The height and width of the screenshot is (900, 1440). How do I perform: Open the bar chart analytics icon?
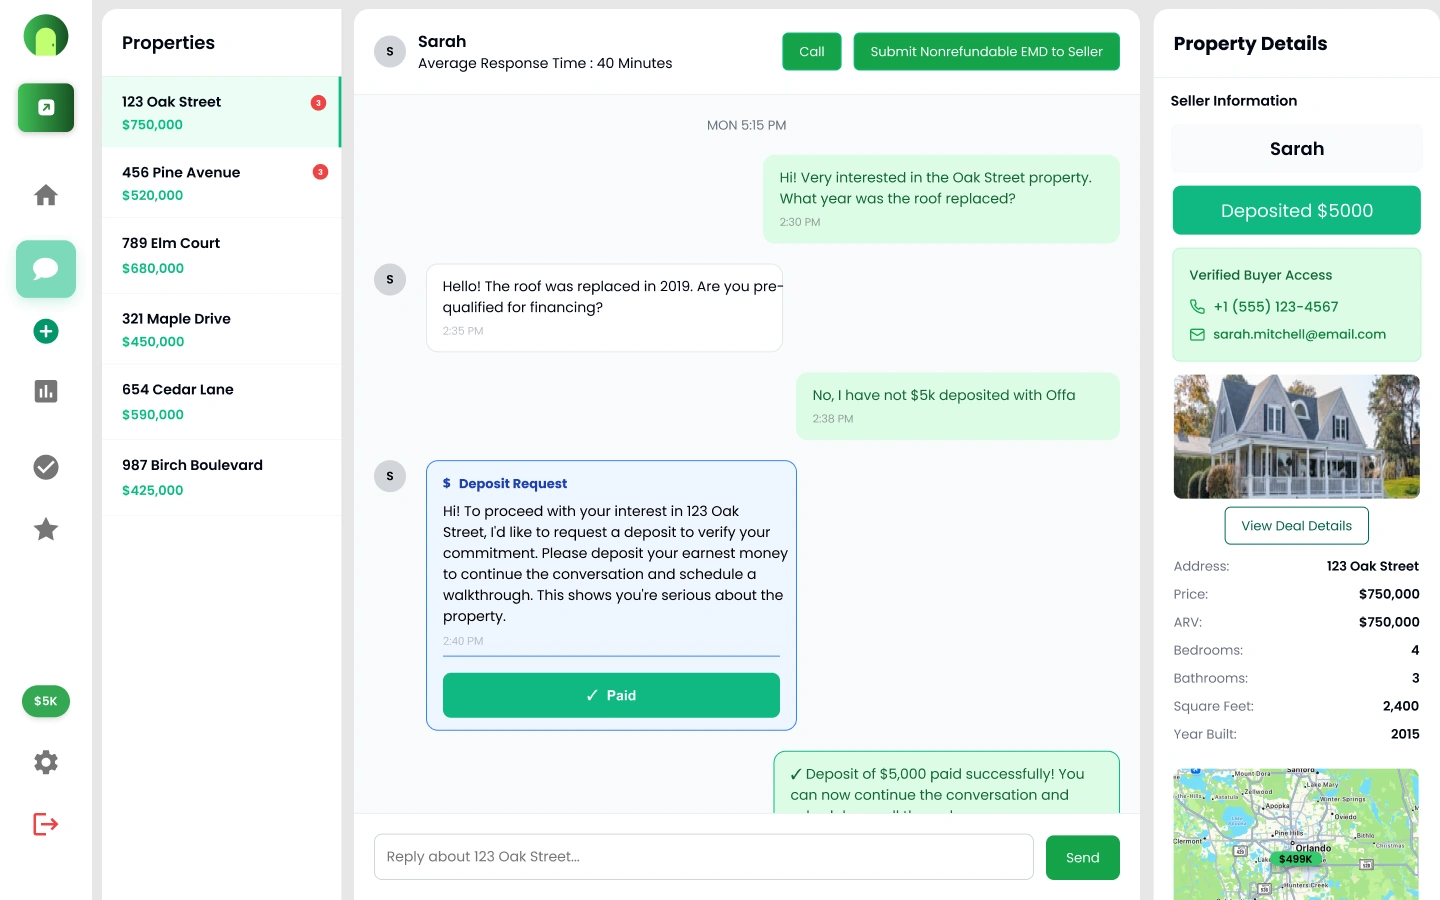tap(46, 391)
